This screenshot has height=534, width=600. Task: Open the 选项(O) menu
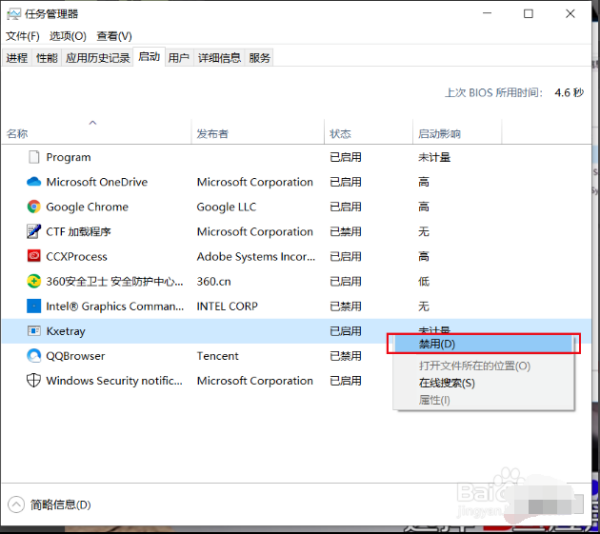tap(68, 36)
